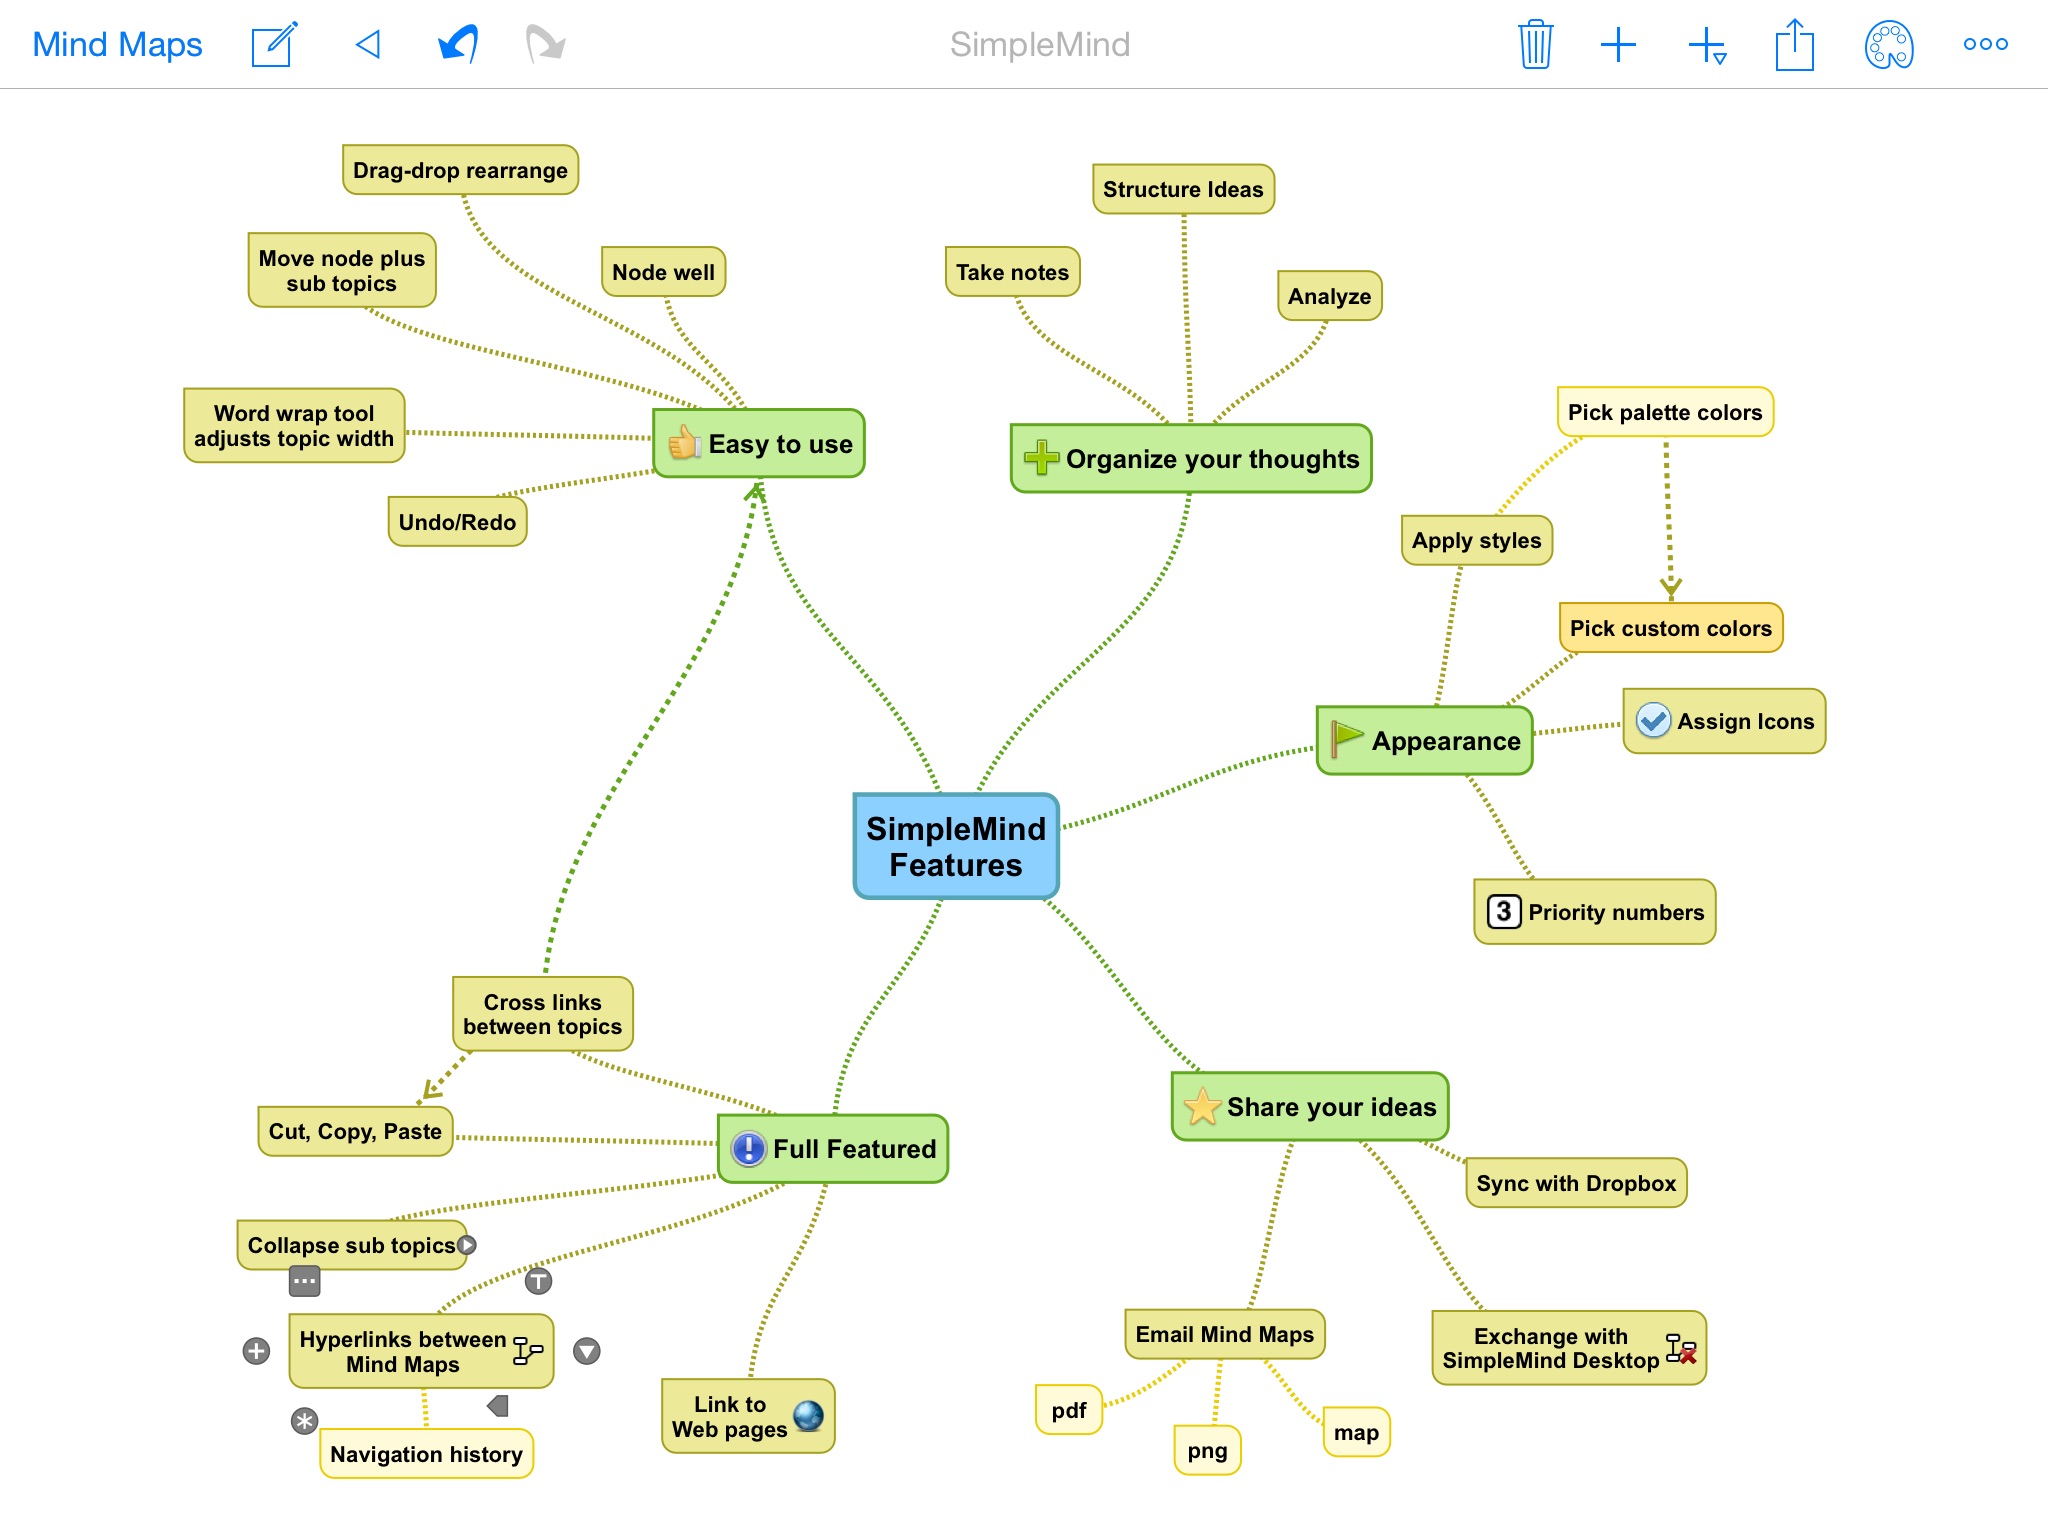Undo the last action
The image size is (2048, 1536).
[x=458, y=44]
